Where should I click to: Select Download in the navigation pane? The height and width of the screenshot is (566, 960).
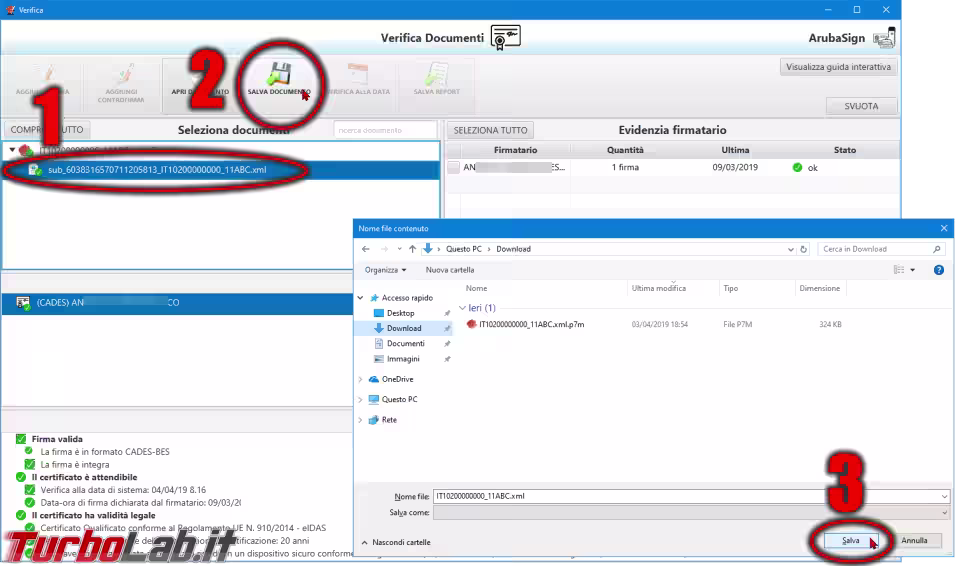pyautogui.click(x=403, y=328)
